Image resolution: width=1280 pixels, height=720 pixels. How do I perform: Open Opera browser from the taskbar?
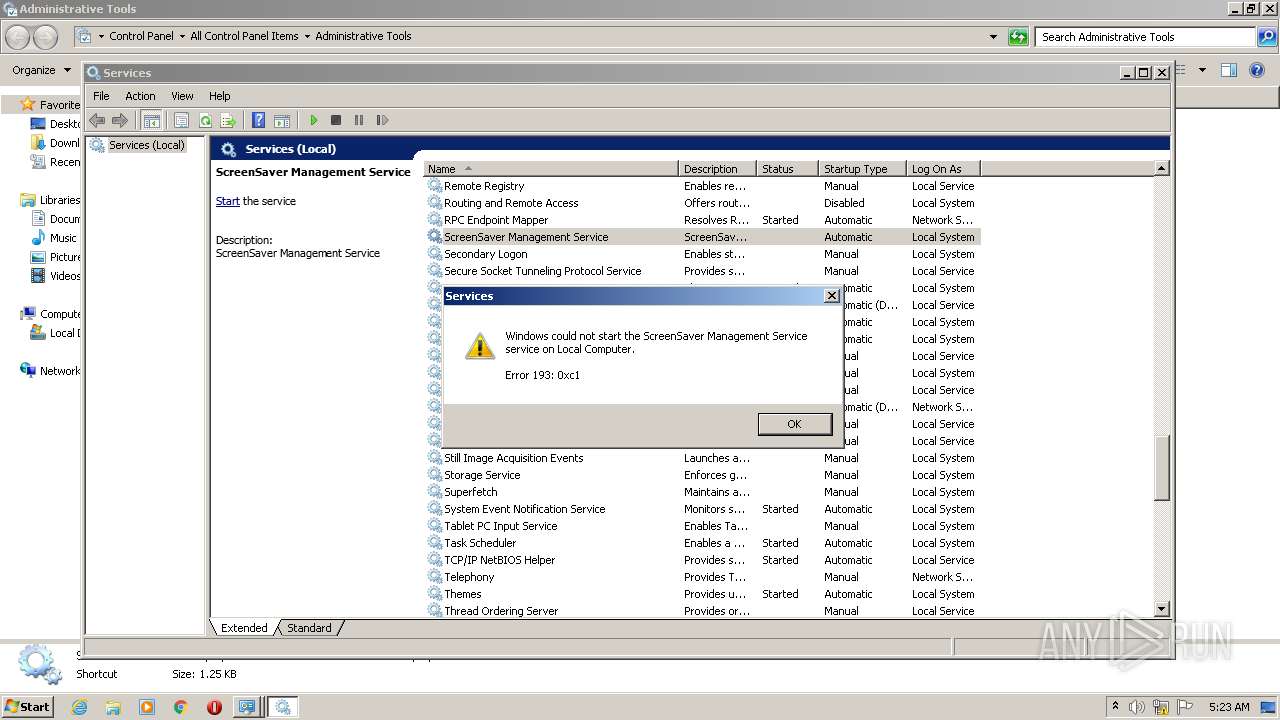pyautogui.click(x=214, y=707)
